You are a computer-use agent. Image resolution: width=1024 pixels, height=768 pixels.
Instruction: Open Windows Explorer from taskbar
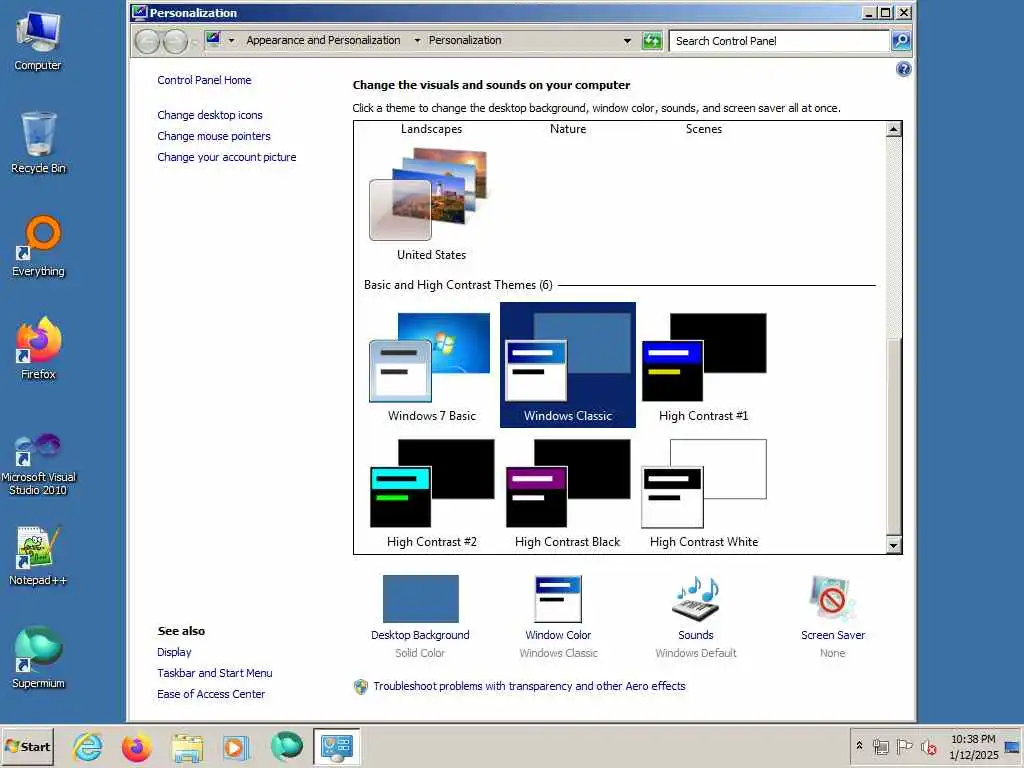[187, 747]
